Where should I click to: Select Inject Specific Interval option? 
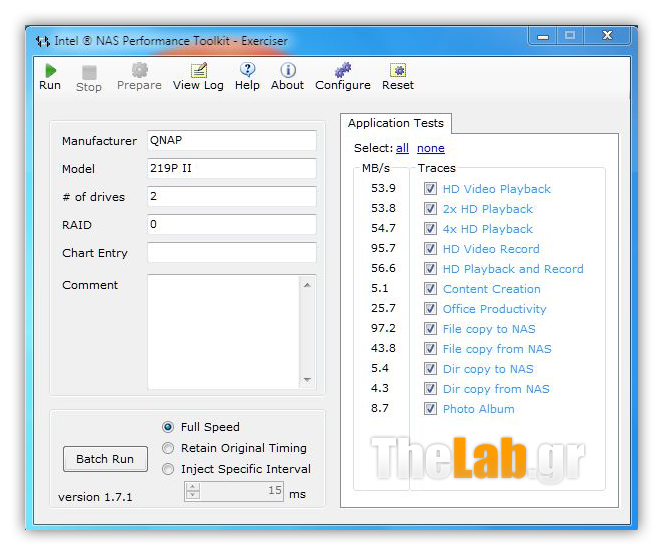click(168, 469)
